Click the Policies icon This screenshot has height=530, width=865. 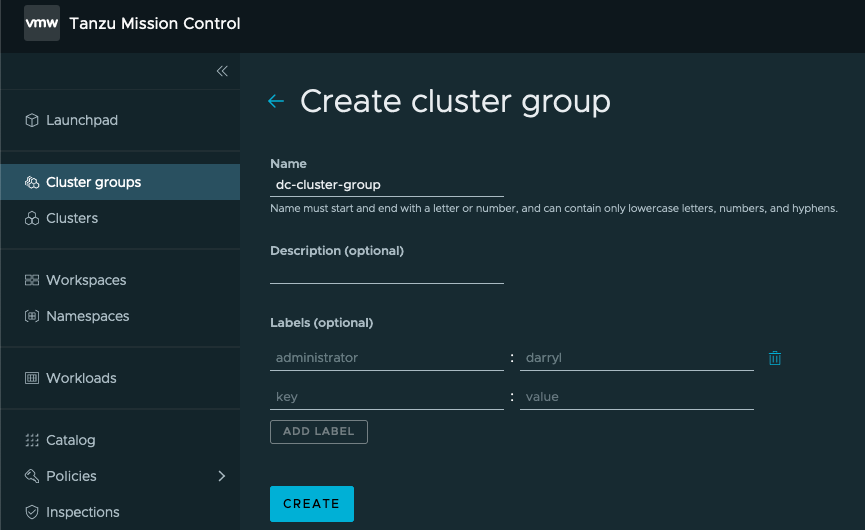(32, 476)
